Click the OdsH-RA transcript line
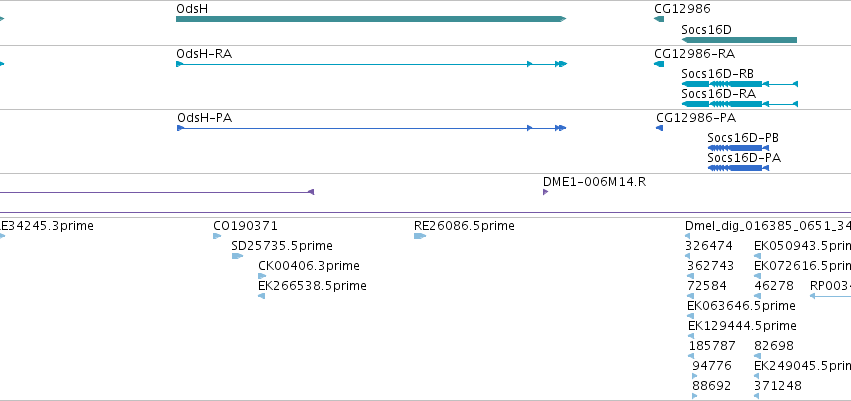The height and width of the screenshot is (401, 851). [x=371, y=64]
